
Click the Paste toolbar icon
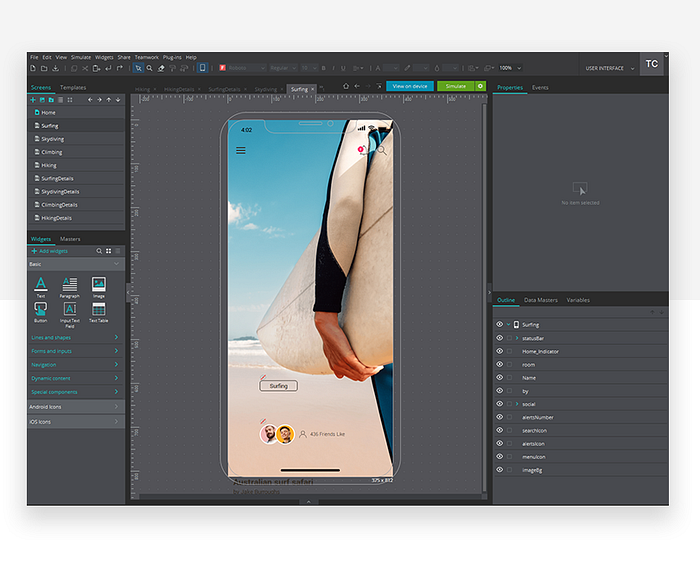pos(96,68)
